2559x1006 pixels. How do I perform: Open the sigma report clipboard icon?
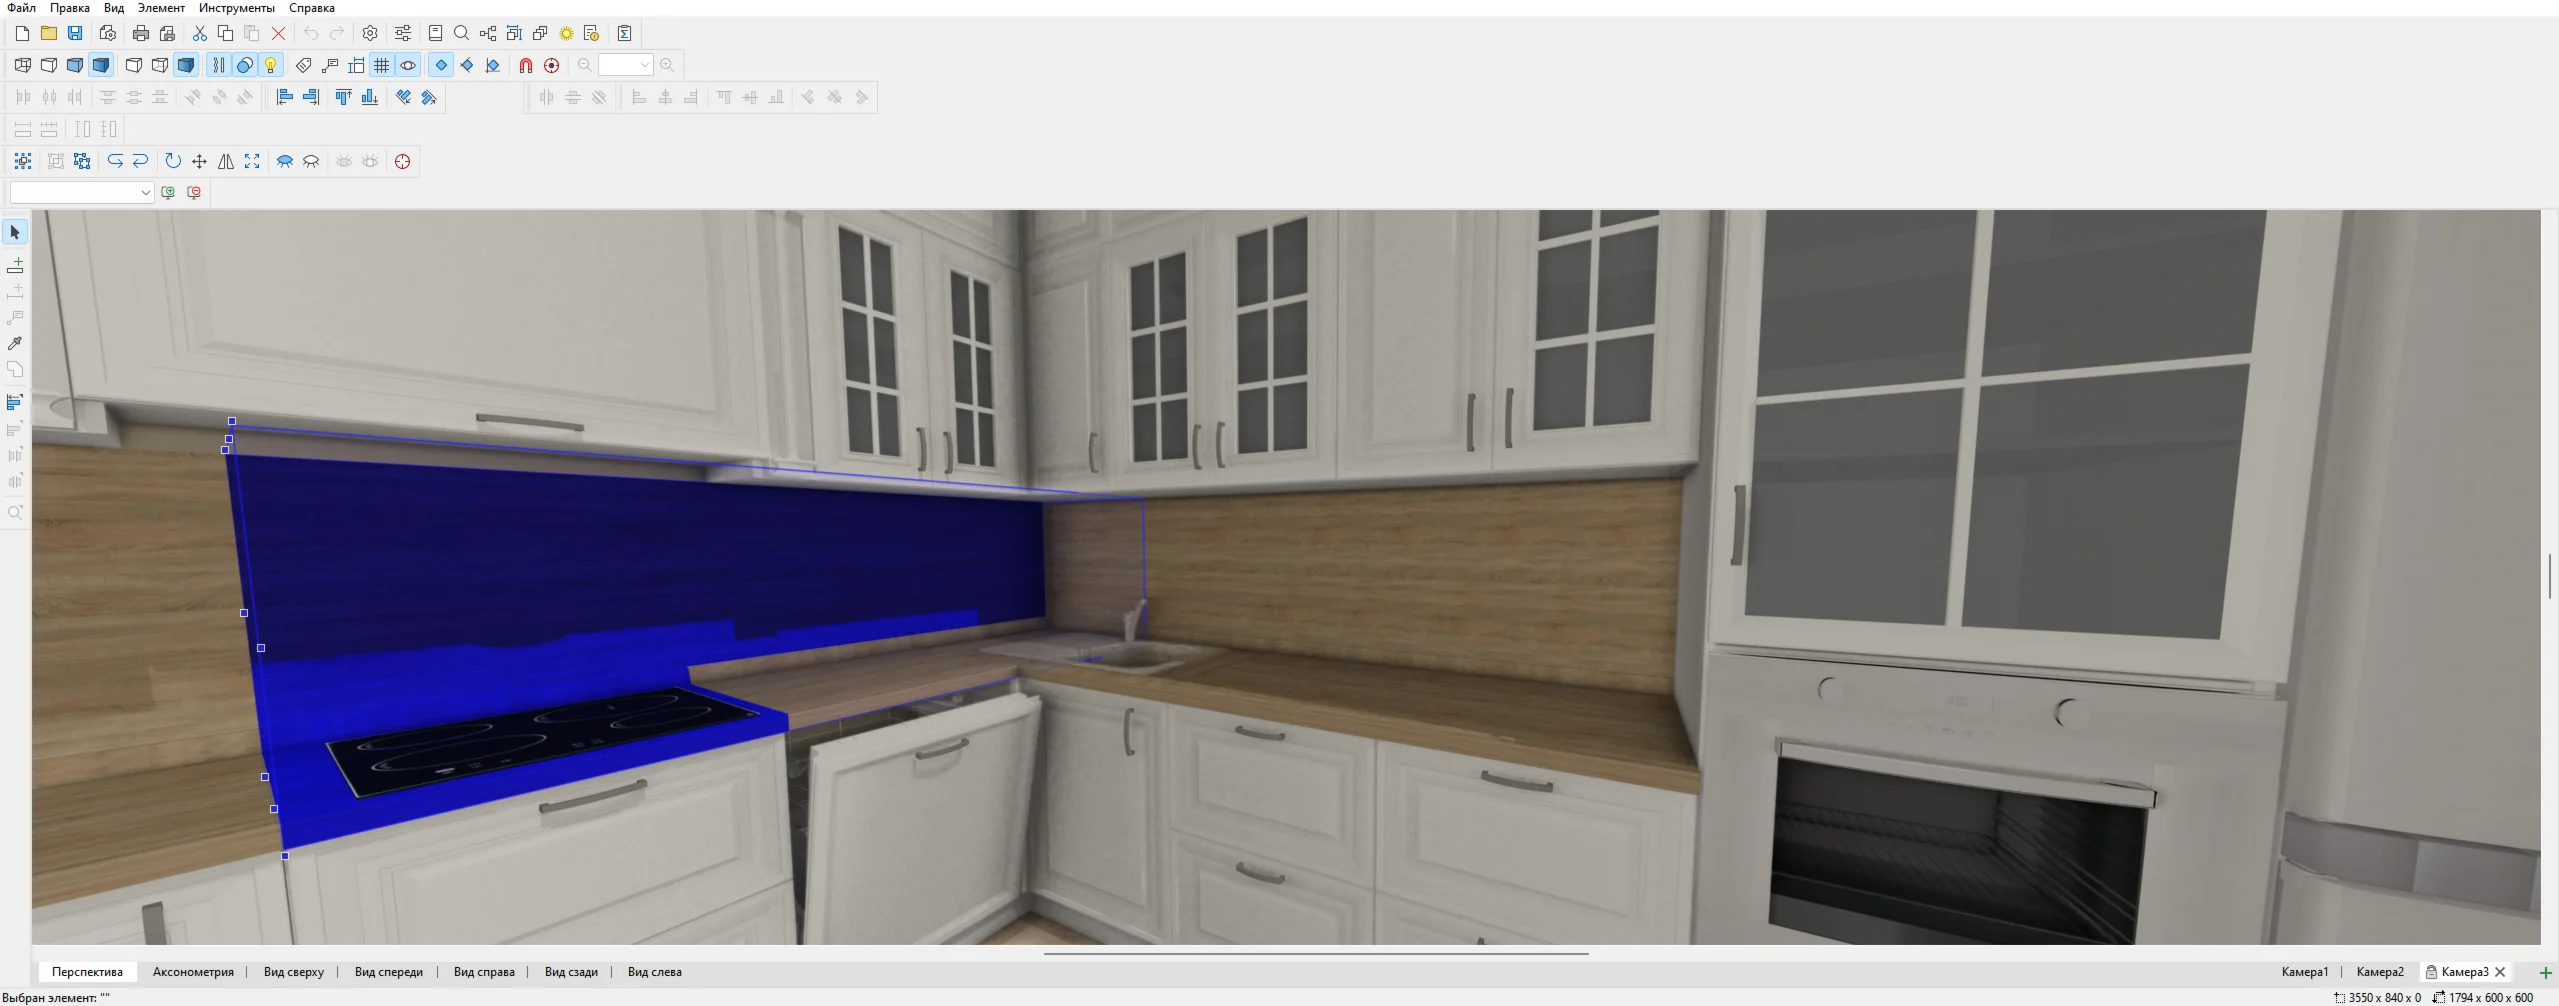tap(625, 33)
